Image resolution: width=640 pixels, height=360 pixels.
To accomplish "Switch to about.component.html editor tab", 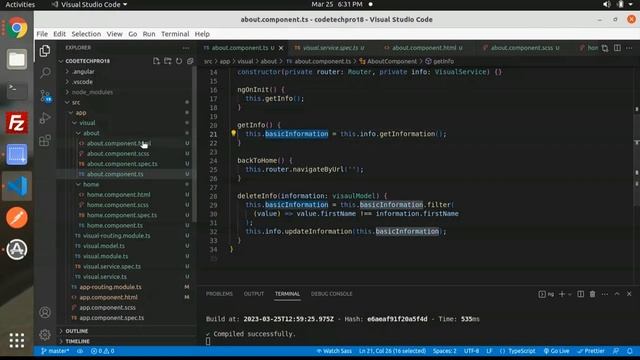I will 423,48.
